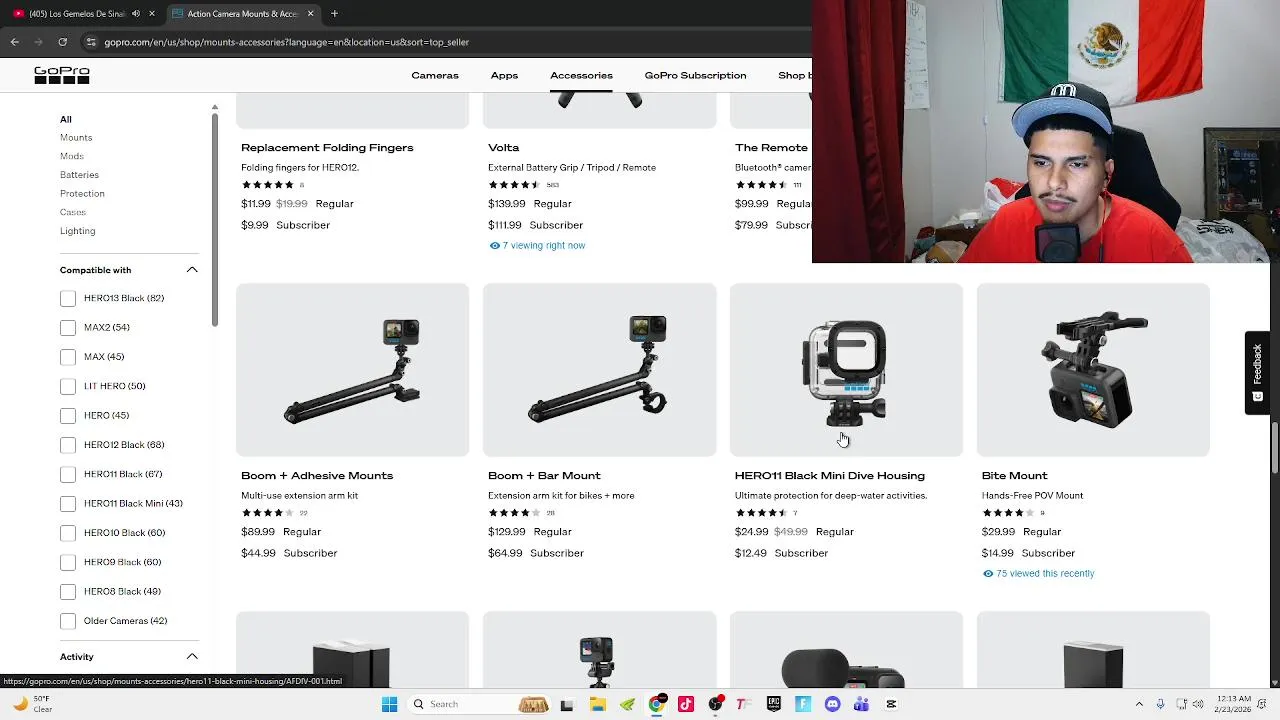Open the Feedback side tab
Screen dimensions: 1280x720
click(x=1257, y=372)
